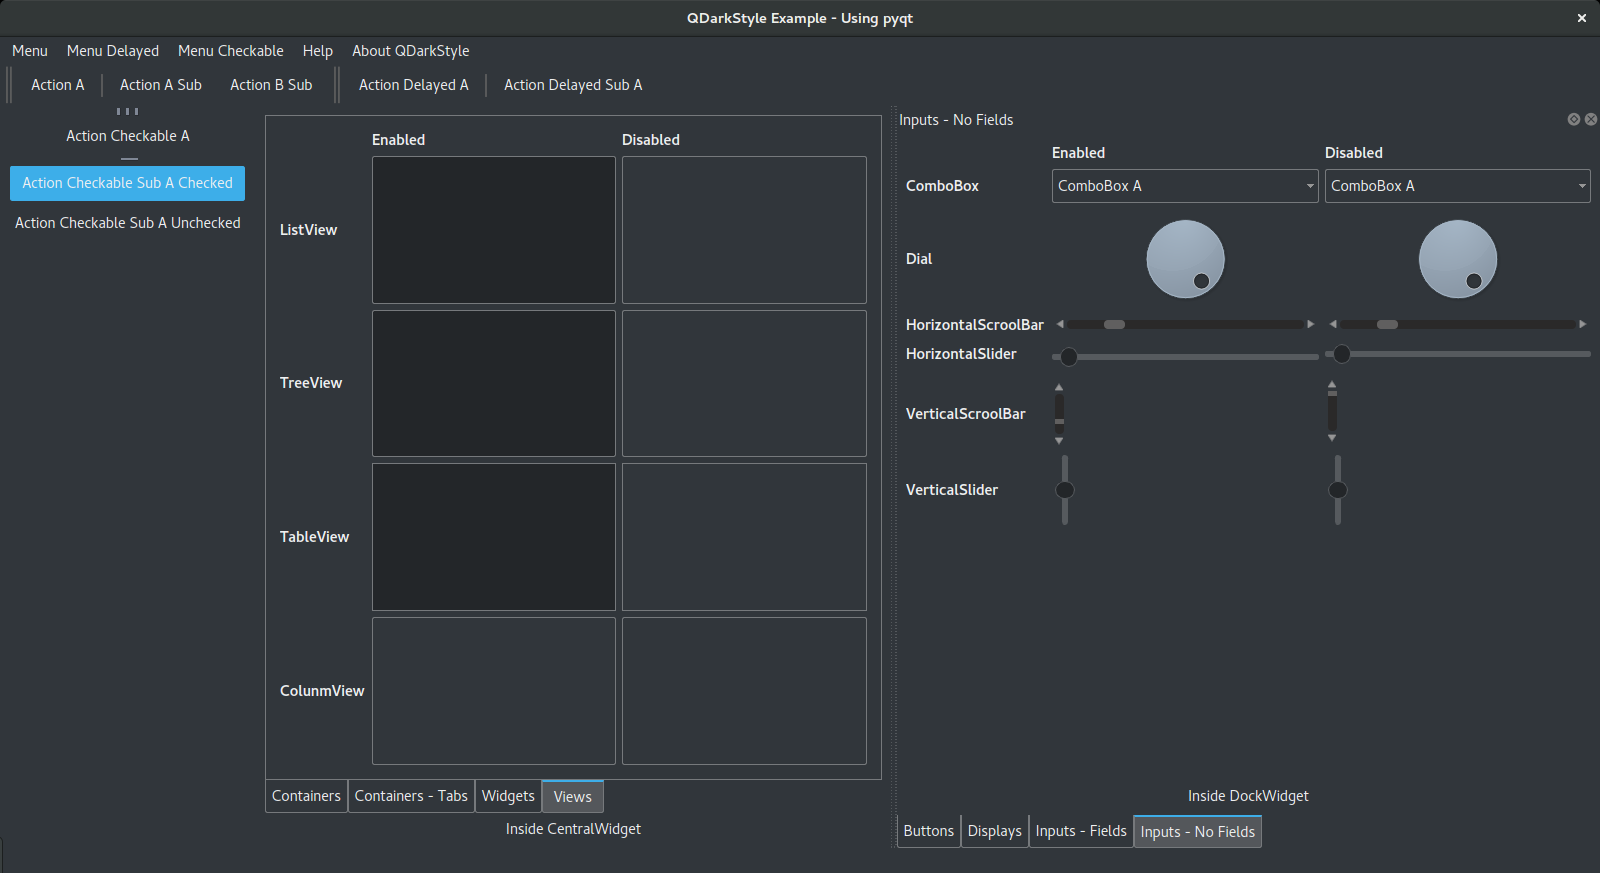1600x873 pixels.
Task: Check Action Checkable Sub A Unchecked
Action: 128,223
